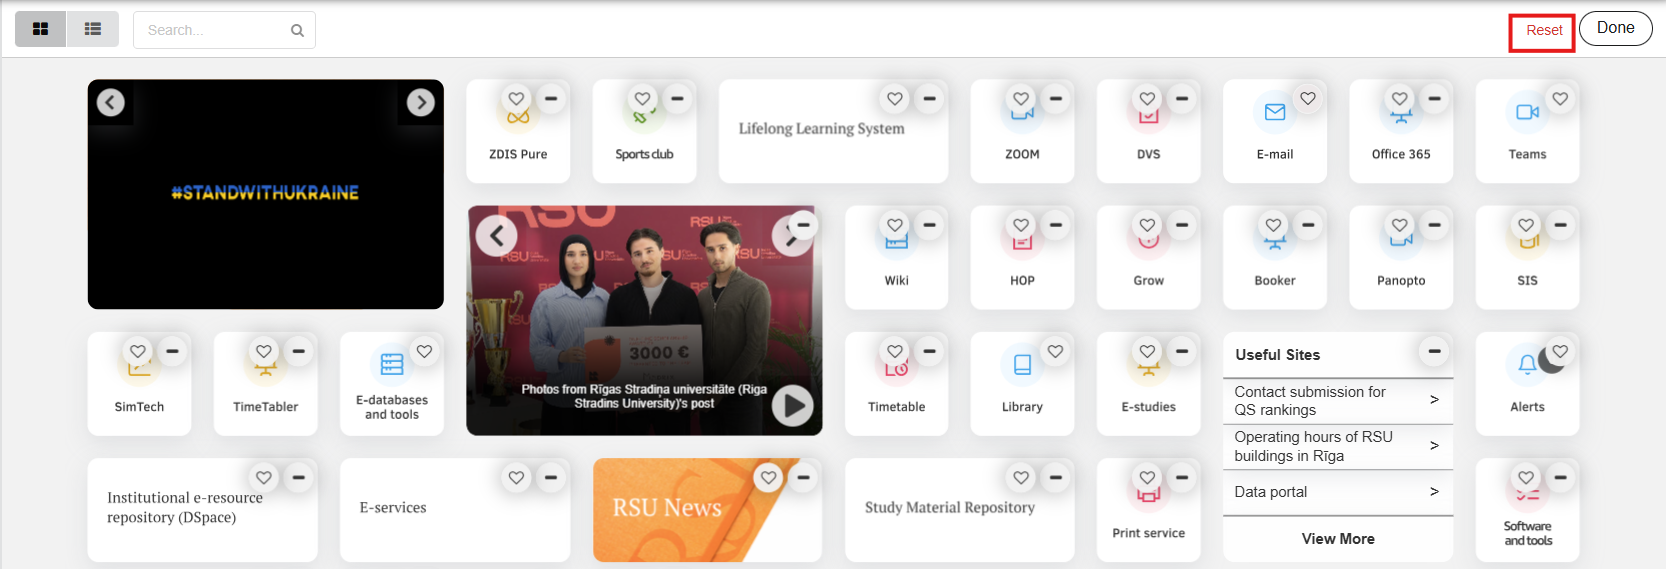Remove the ZOOM tile
The height and width of the screenshot is (569, 1666).
point(1055,98)
